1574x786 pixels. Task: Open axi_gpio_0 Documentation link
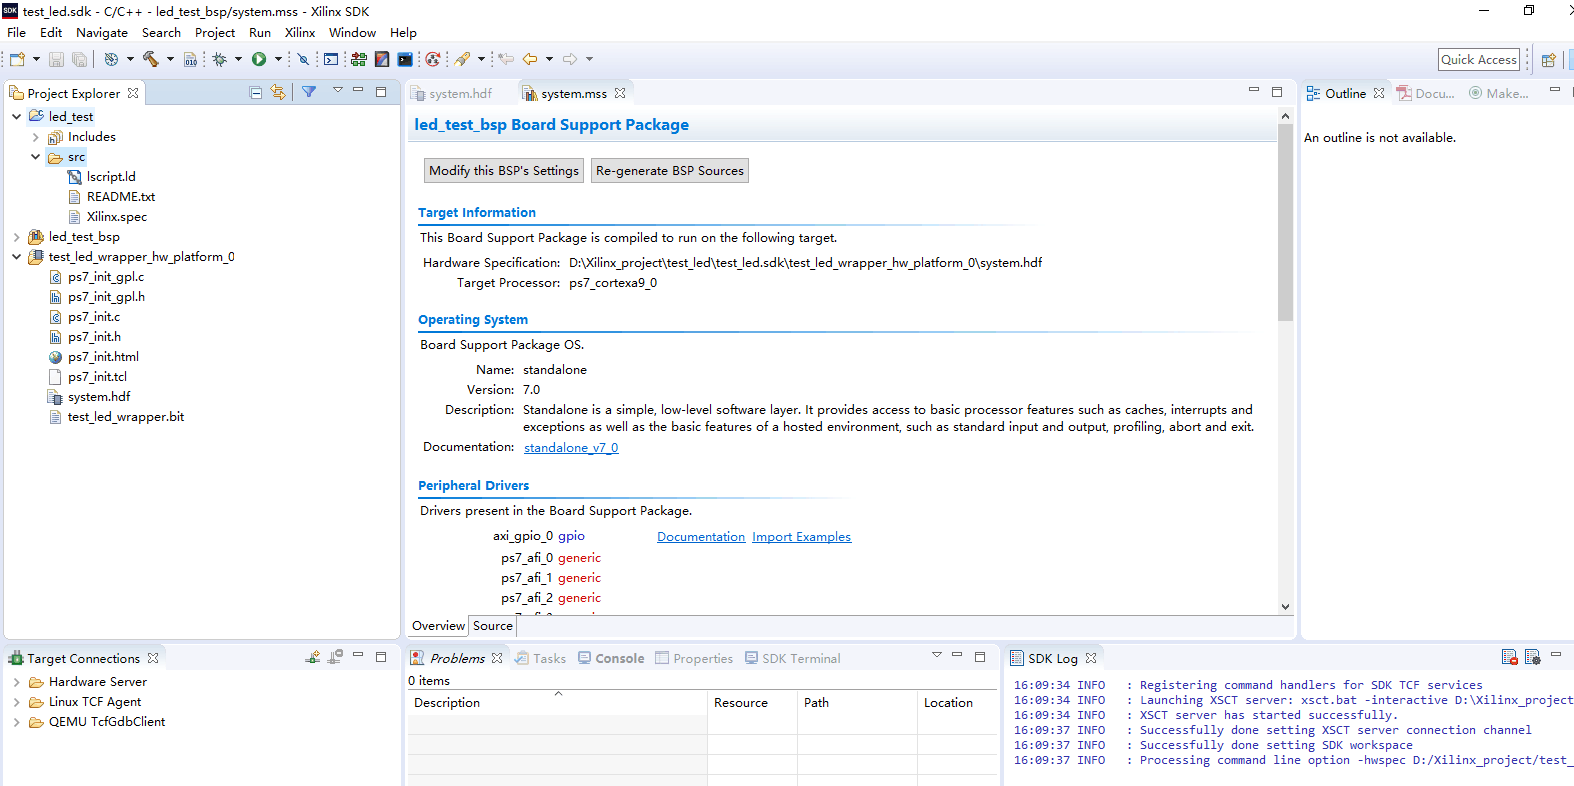(x=701, y=537)
